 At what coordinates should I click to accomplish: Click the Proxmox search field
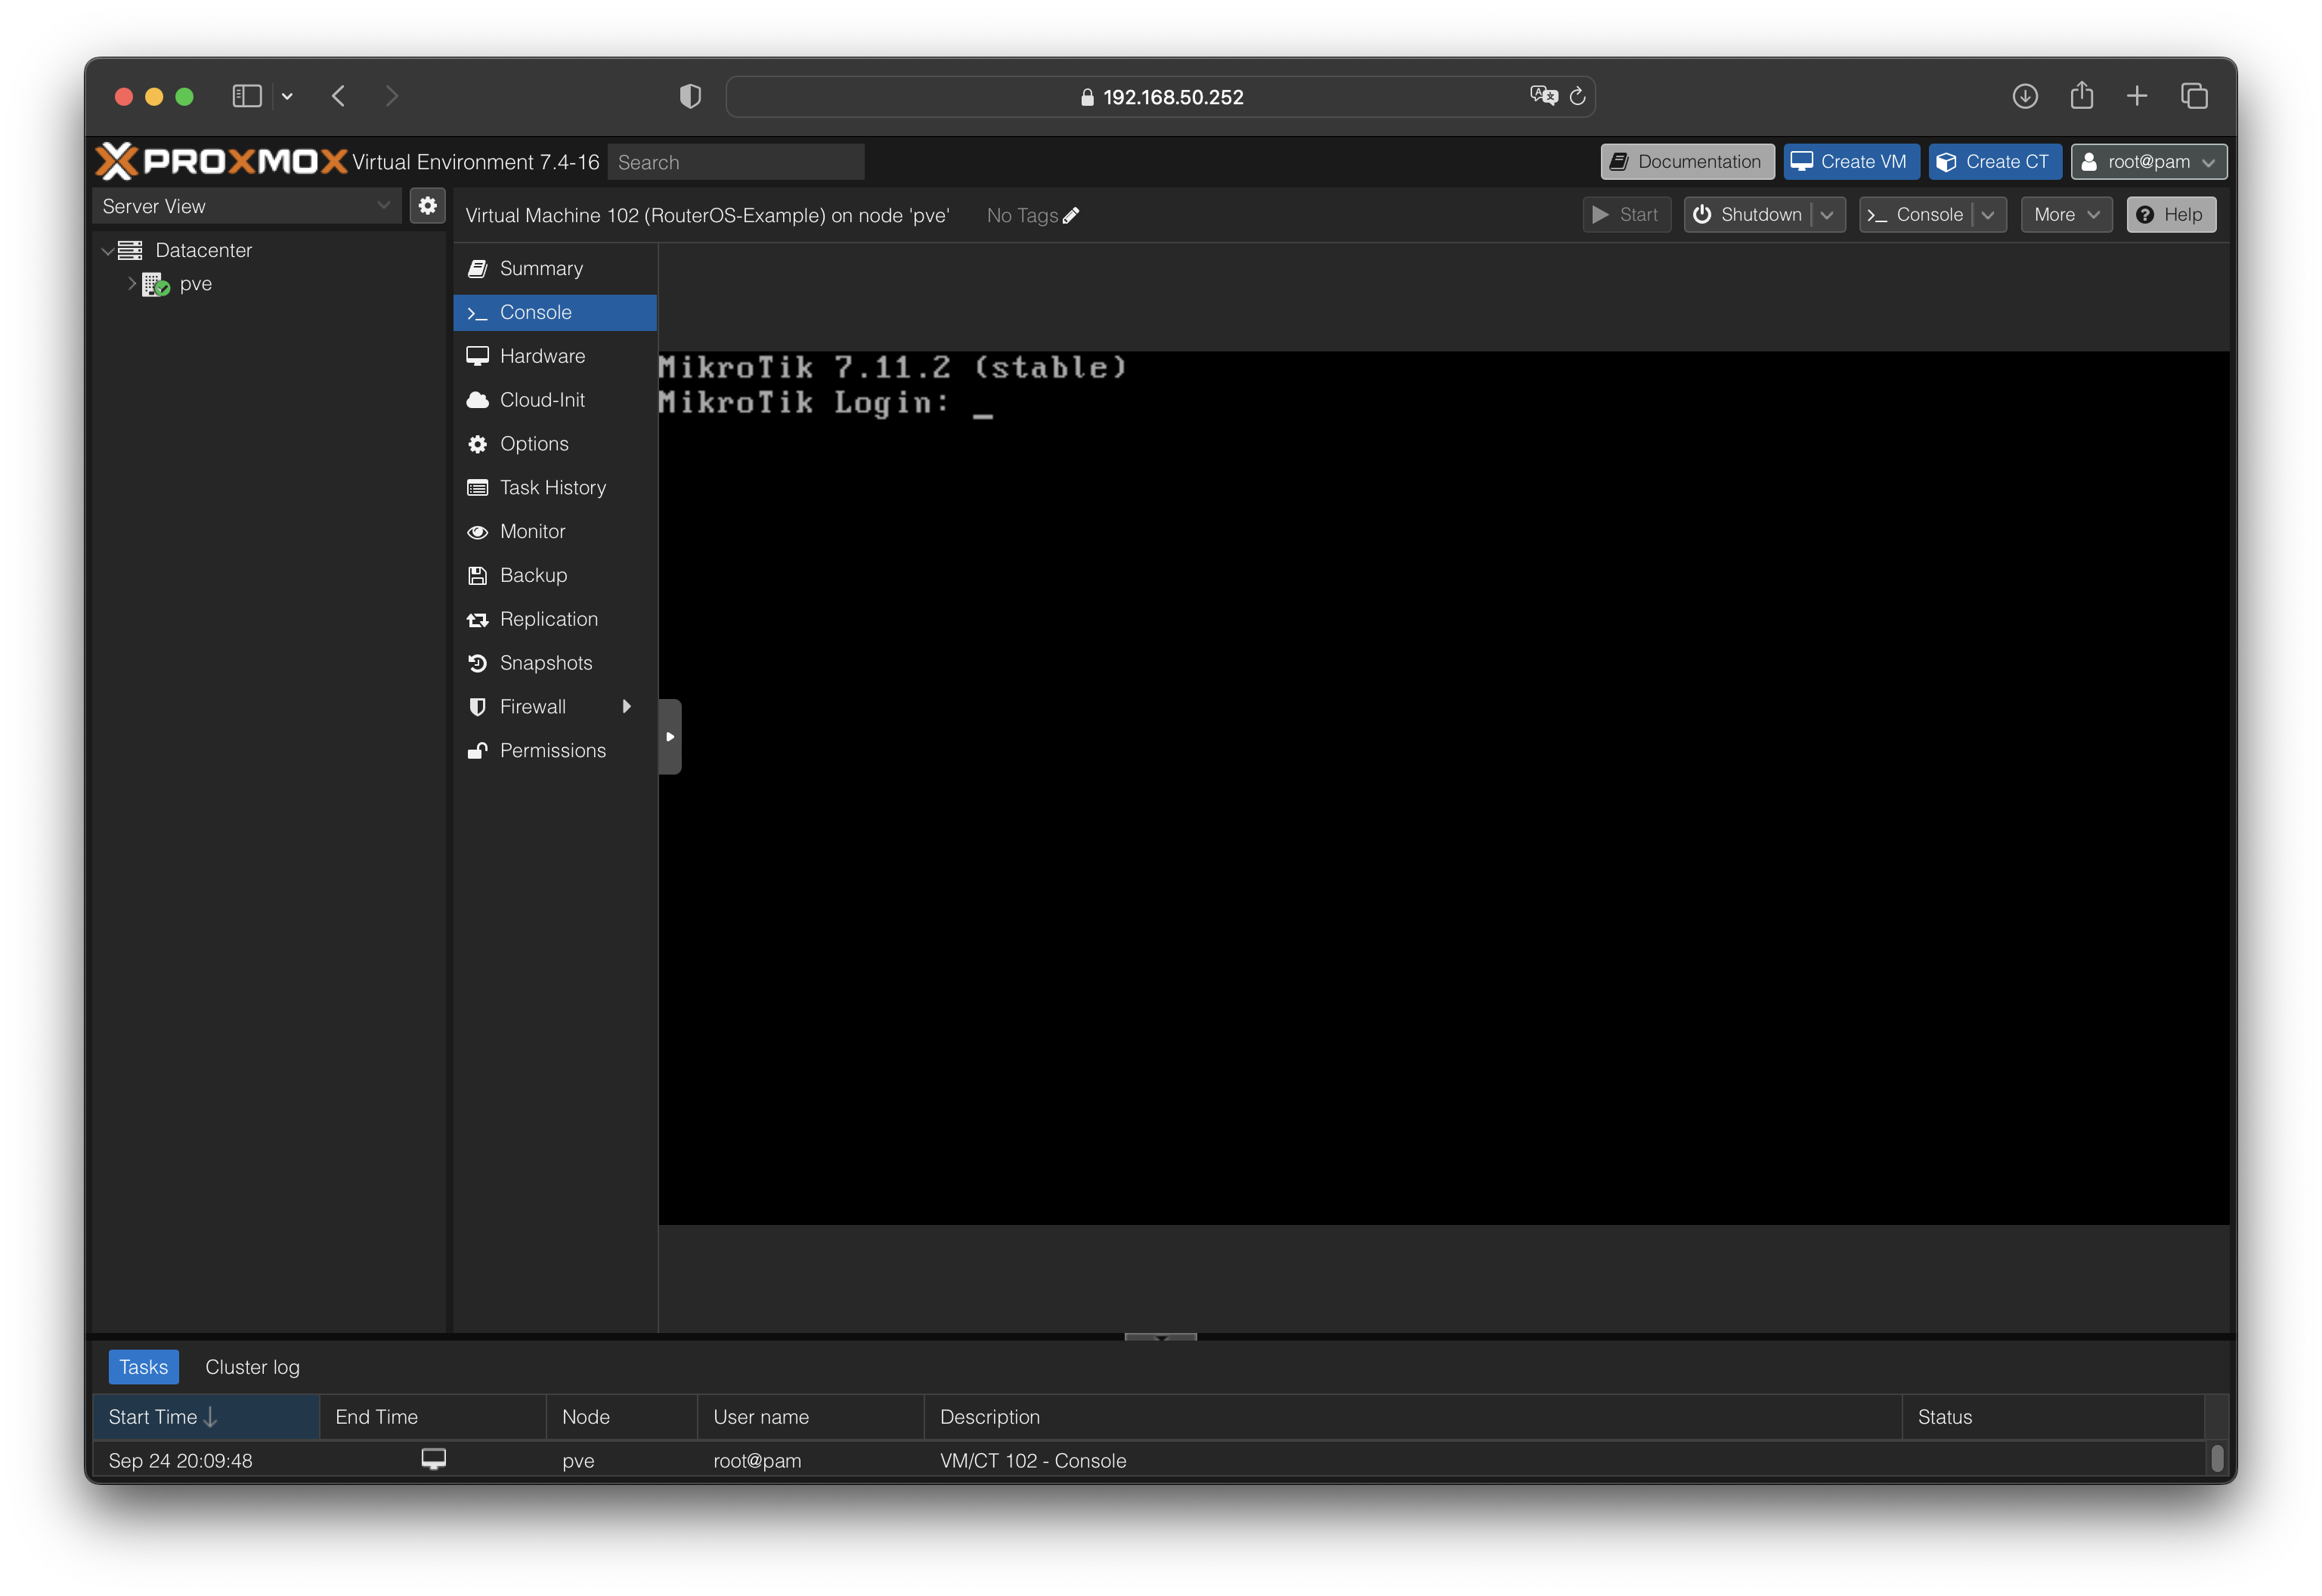[x=736, y=162]
